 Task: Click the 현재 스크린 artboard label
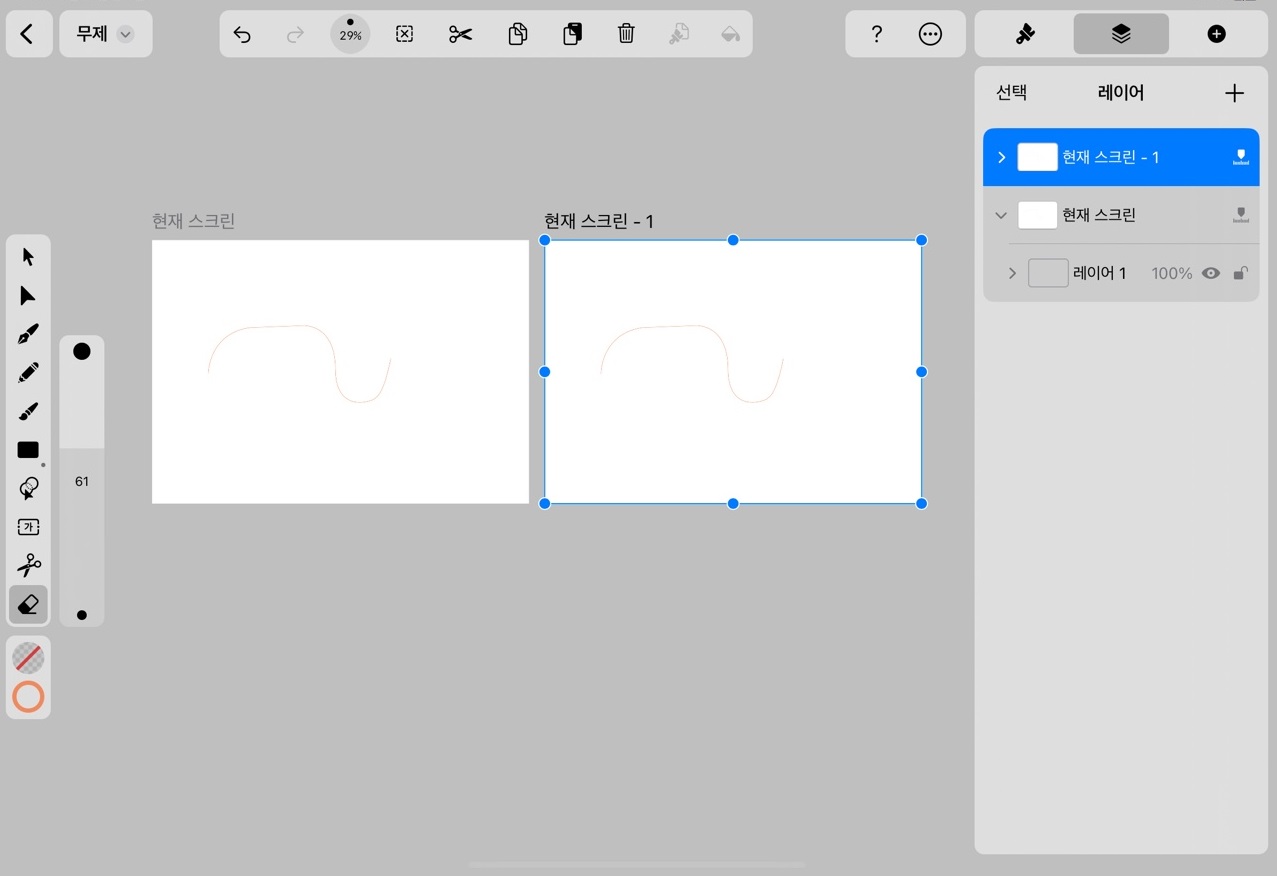194,221
